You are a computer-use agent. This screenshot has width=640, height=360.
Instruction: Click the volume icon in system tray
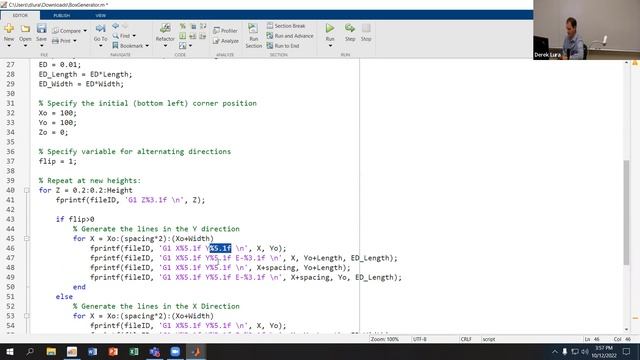click(x=584, y=351)
